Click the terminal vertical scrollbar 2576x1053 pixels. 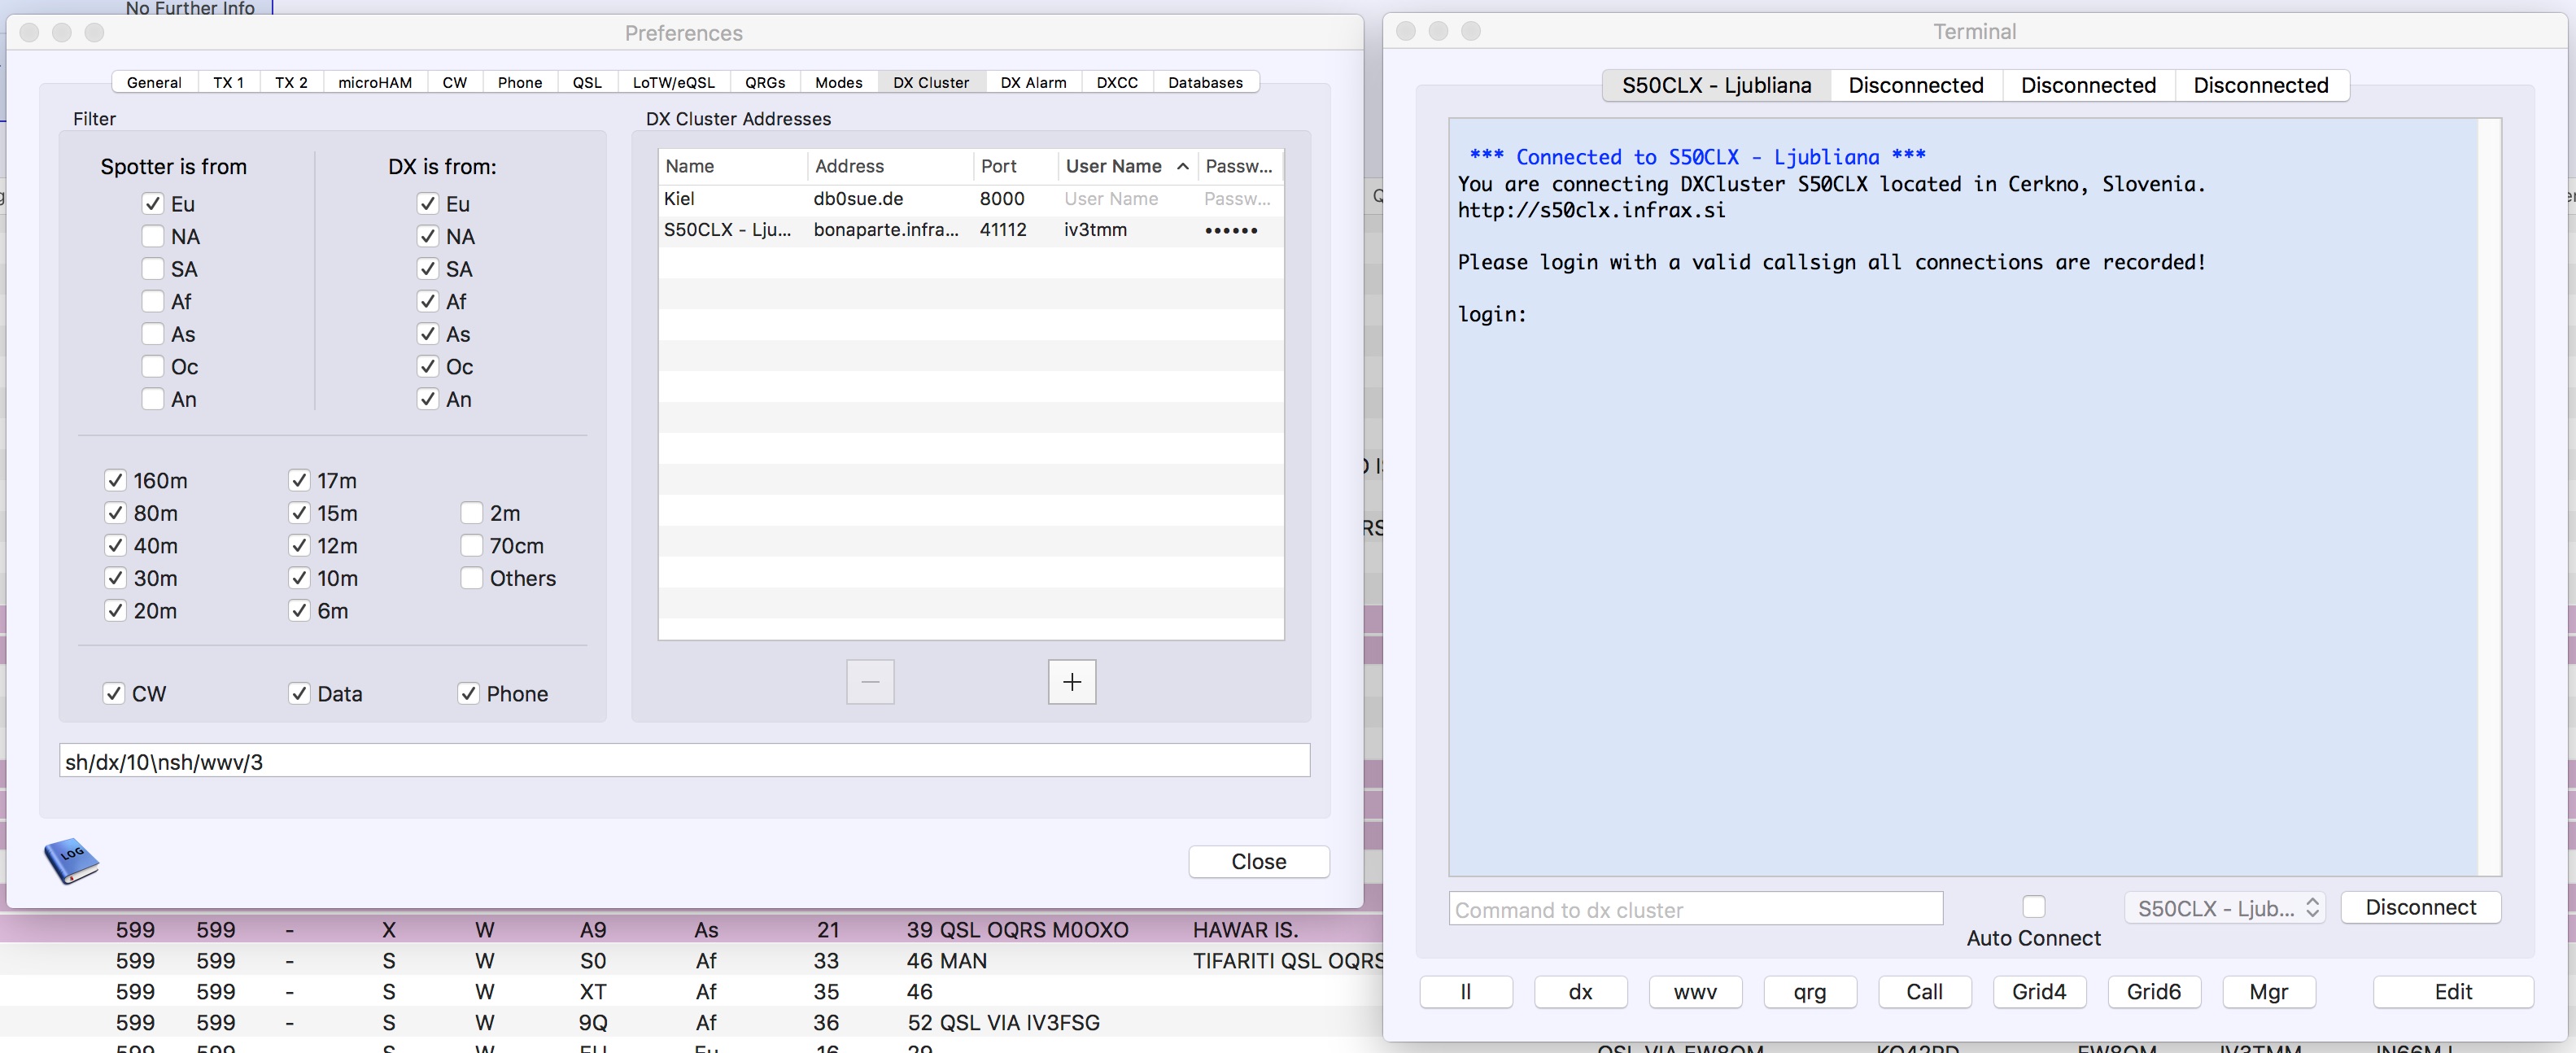2489,497
